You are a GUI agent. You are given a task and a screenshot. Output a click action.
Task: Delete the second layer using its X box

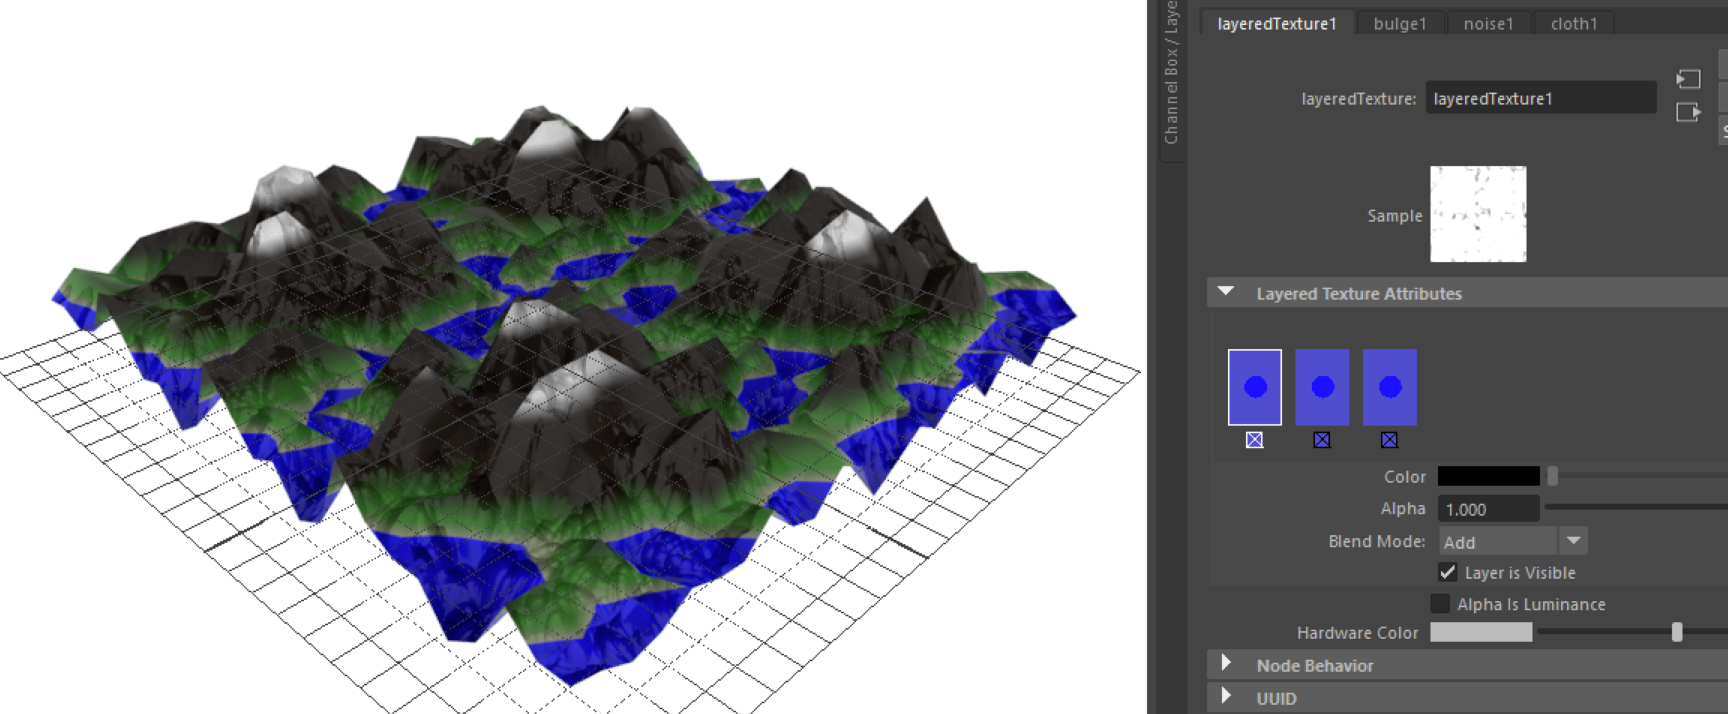pos(1322,440)
